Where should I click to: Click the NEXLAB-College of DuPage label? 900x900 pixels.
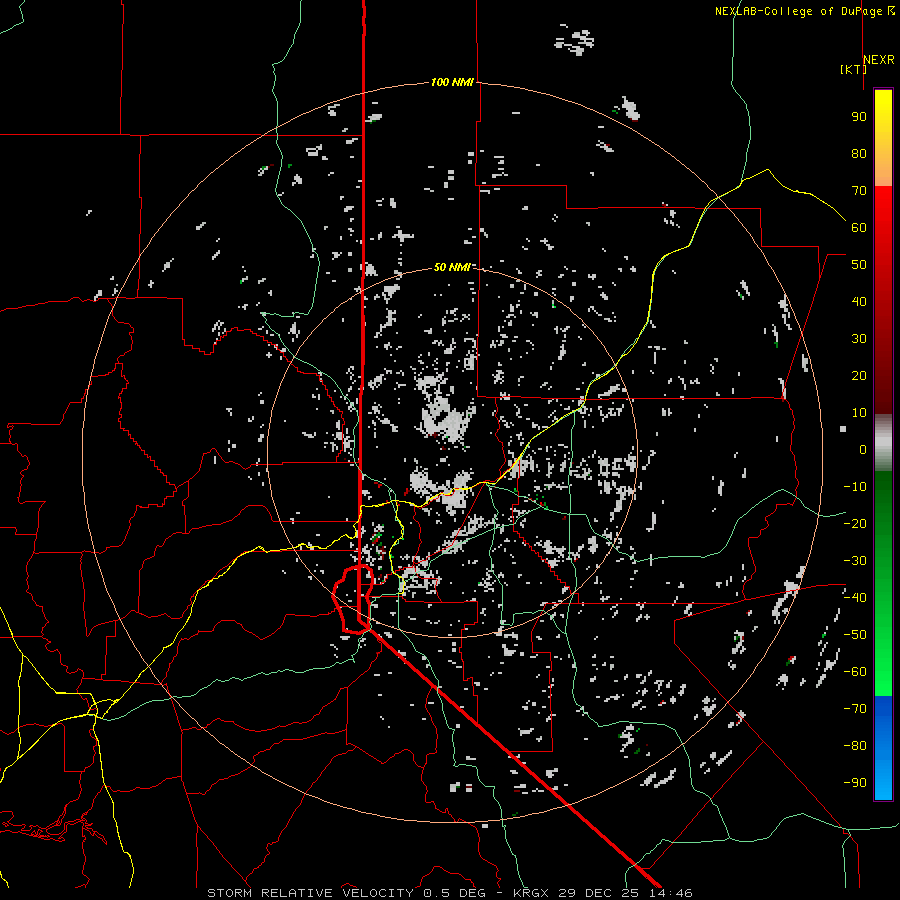798,11
